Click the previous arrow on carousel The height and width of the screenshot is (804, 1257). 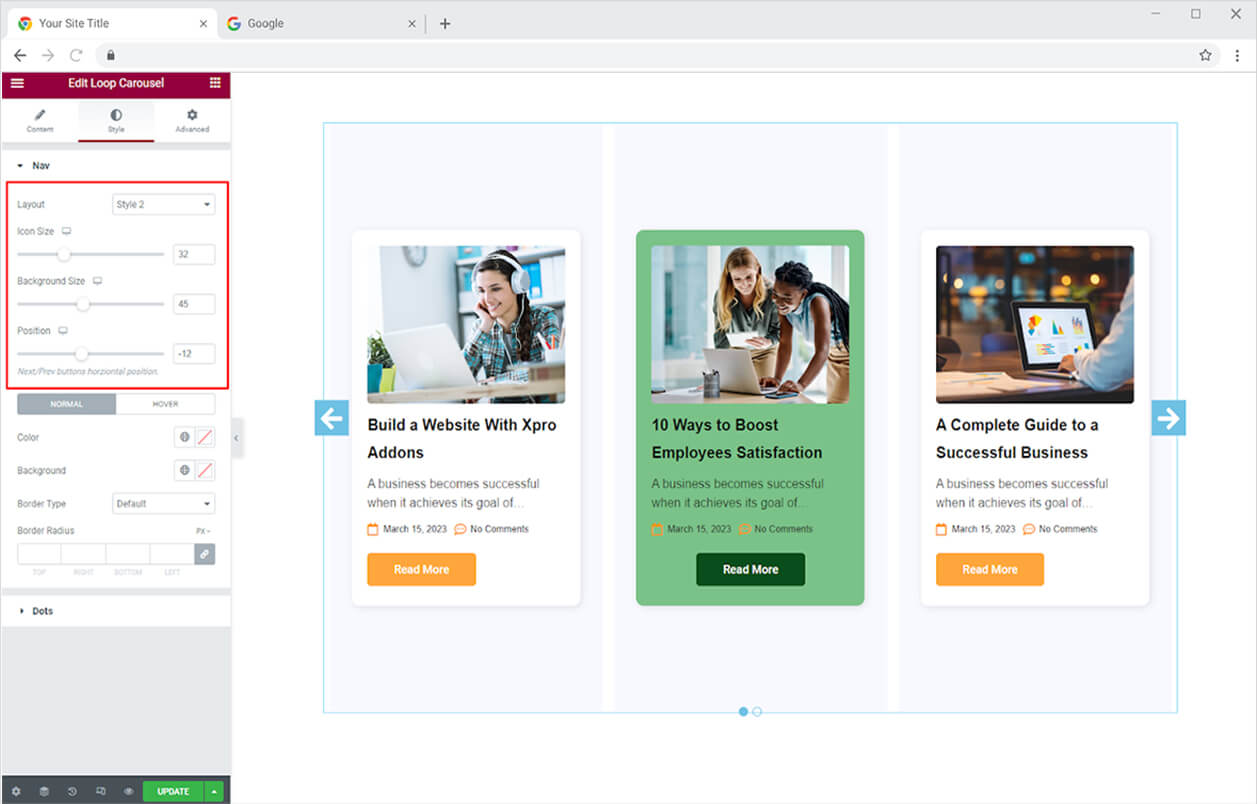[332, 418]
